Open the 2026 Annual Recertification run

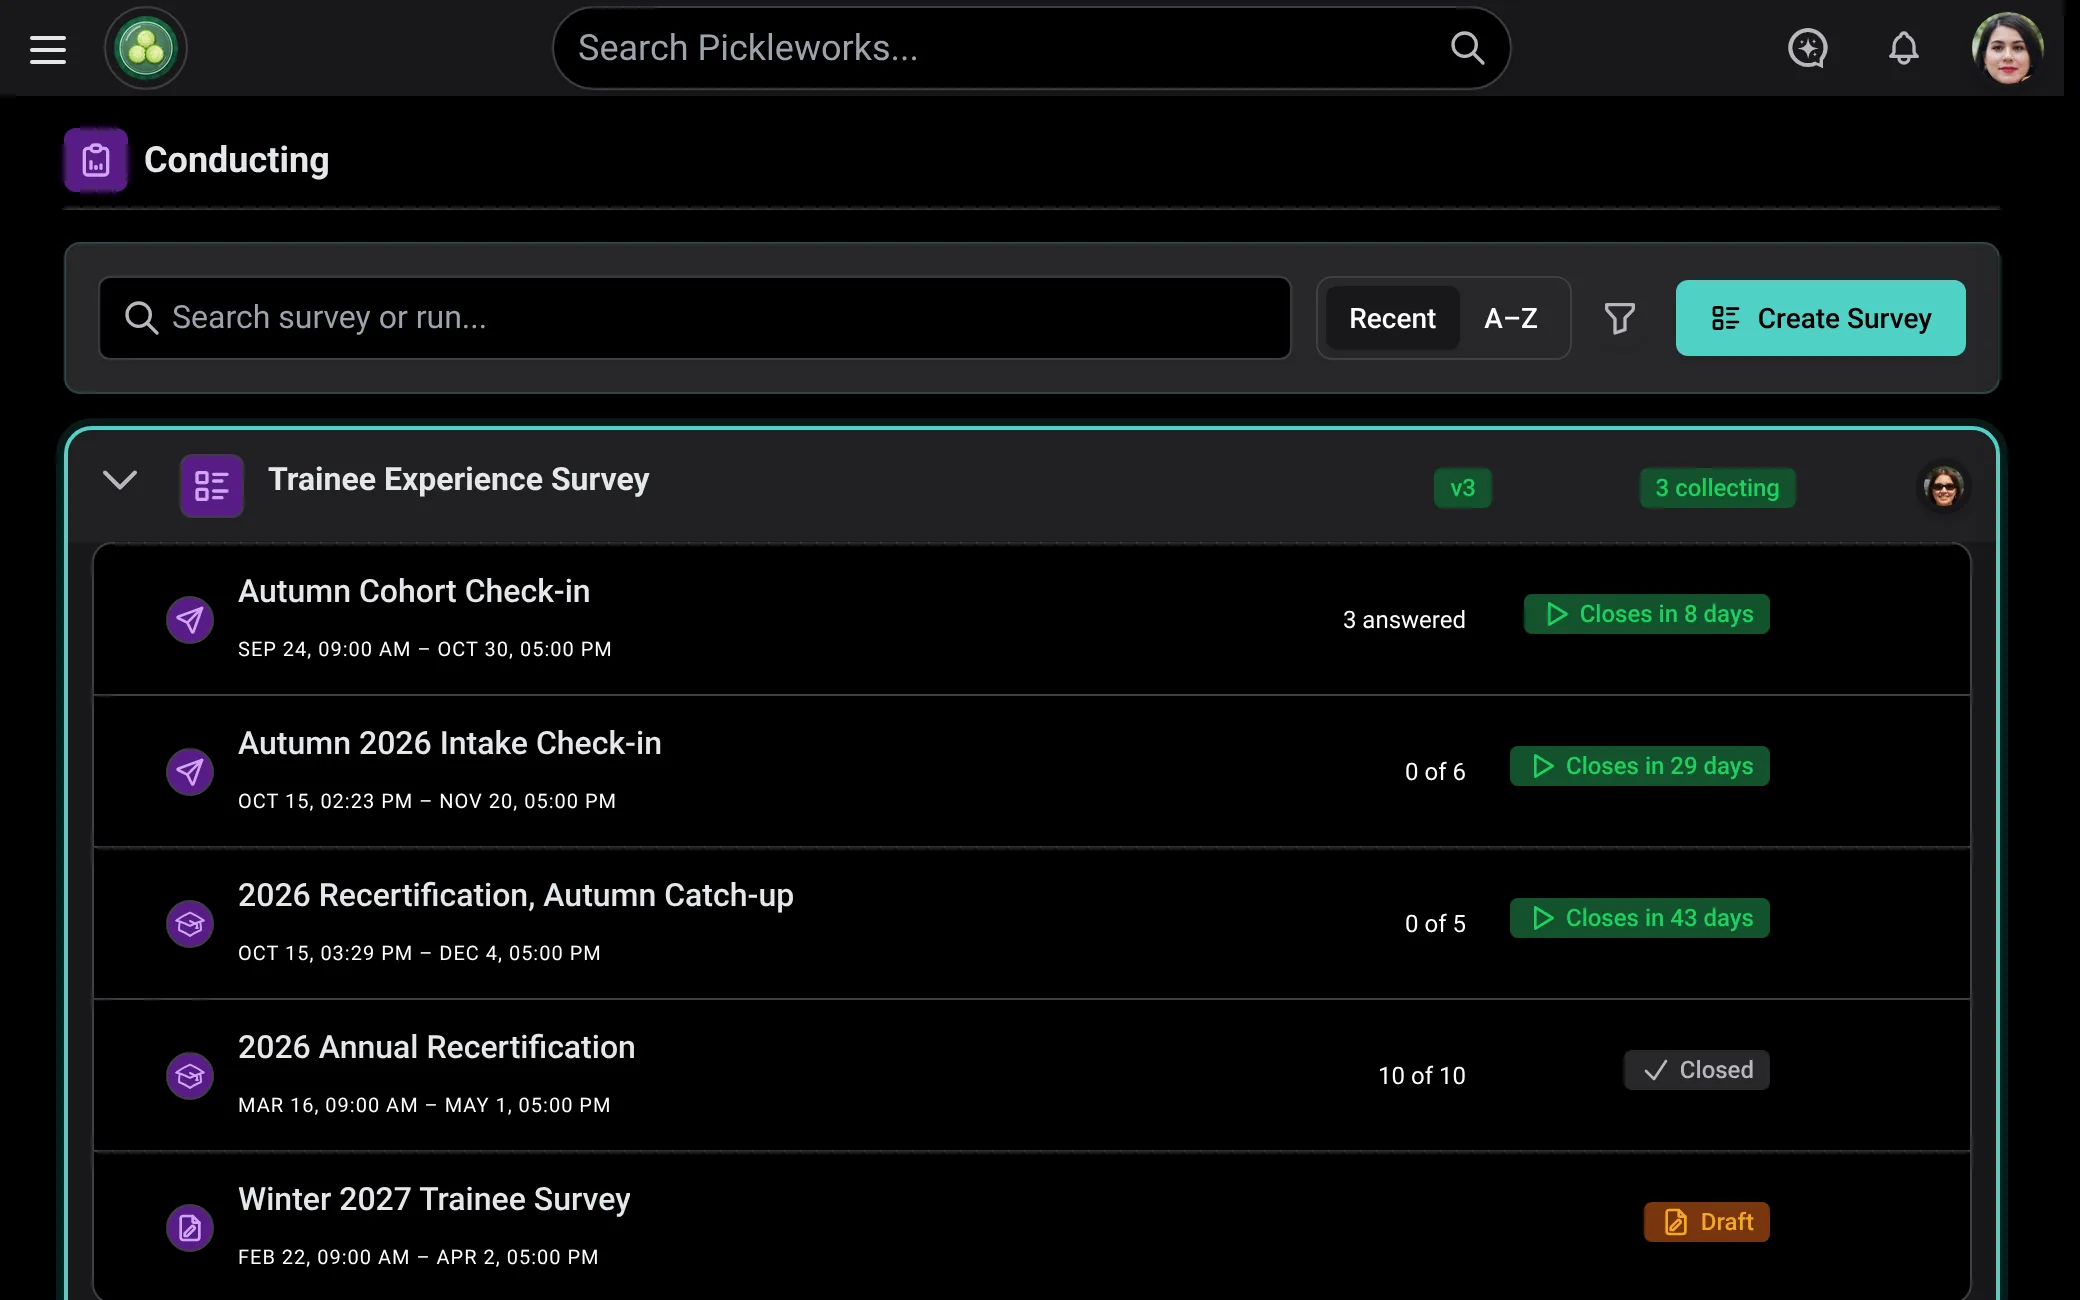tap(1032, 1076)
